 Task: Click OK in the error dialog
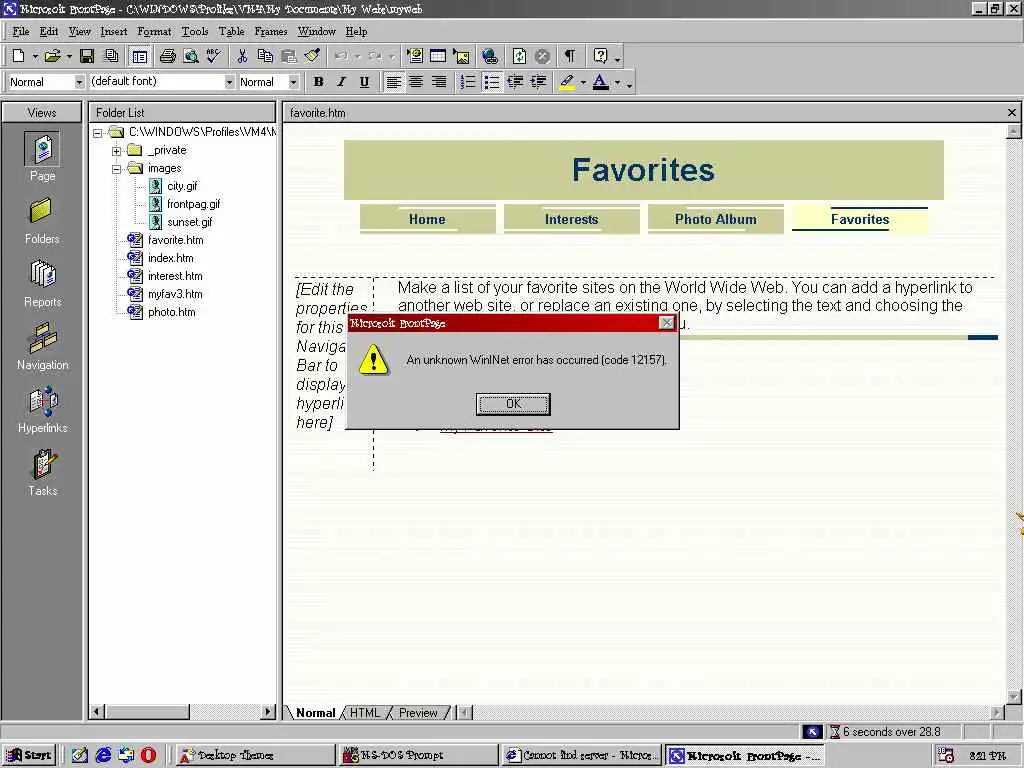[513, 404]
